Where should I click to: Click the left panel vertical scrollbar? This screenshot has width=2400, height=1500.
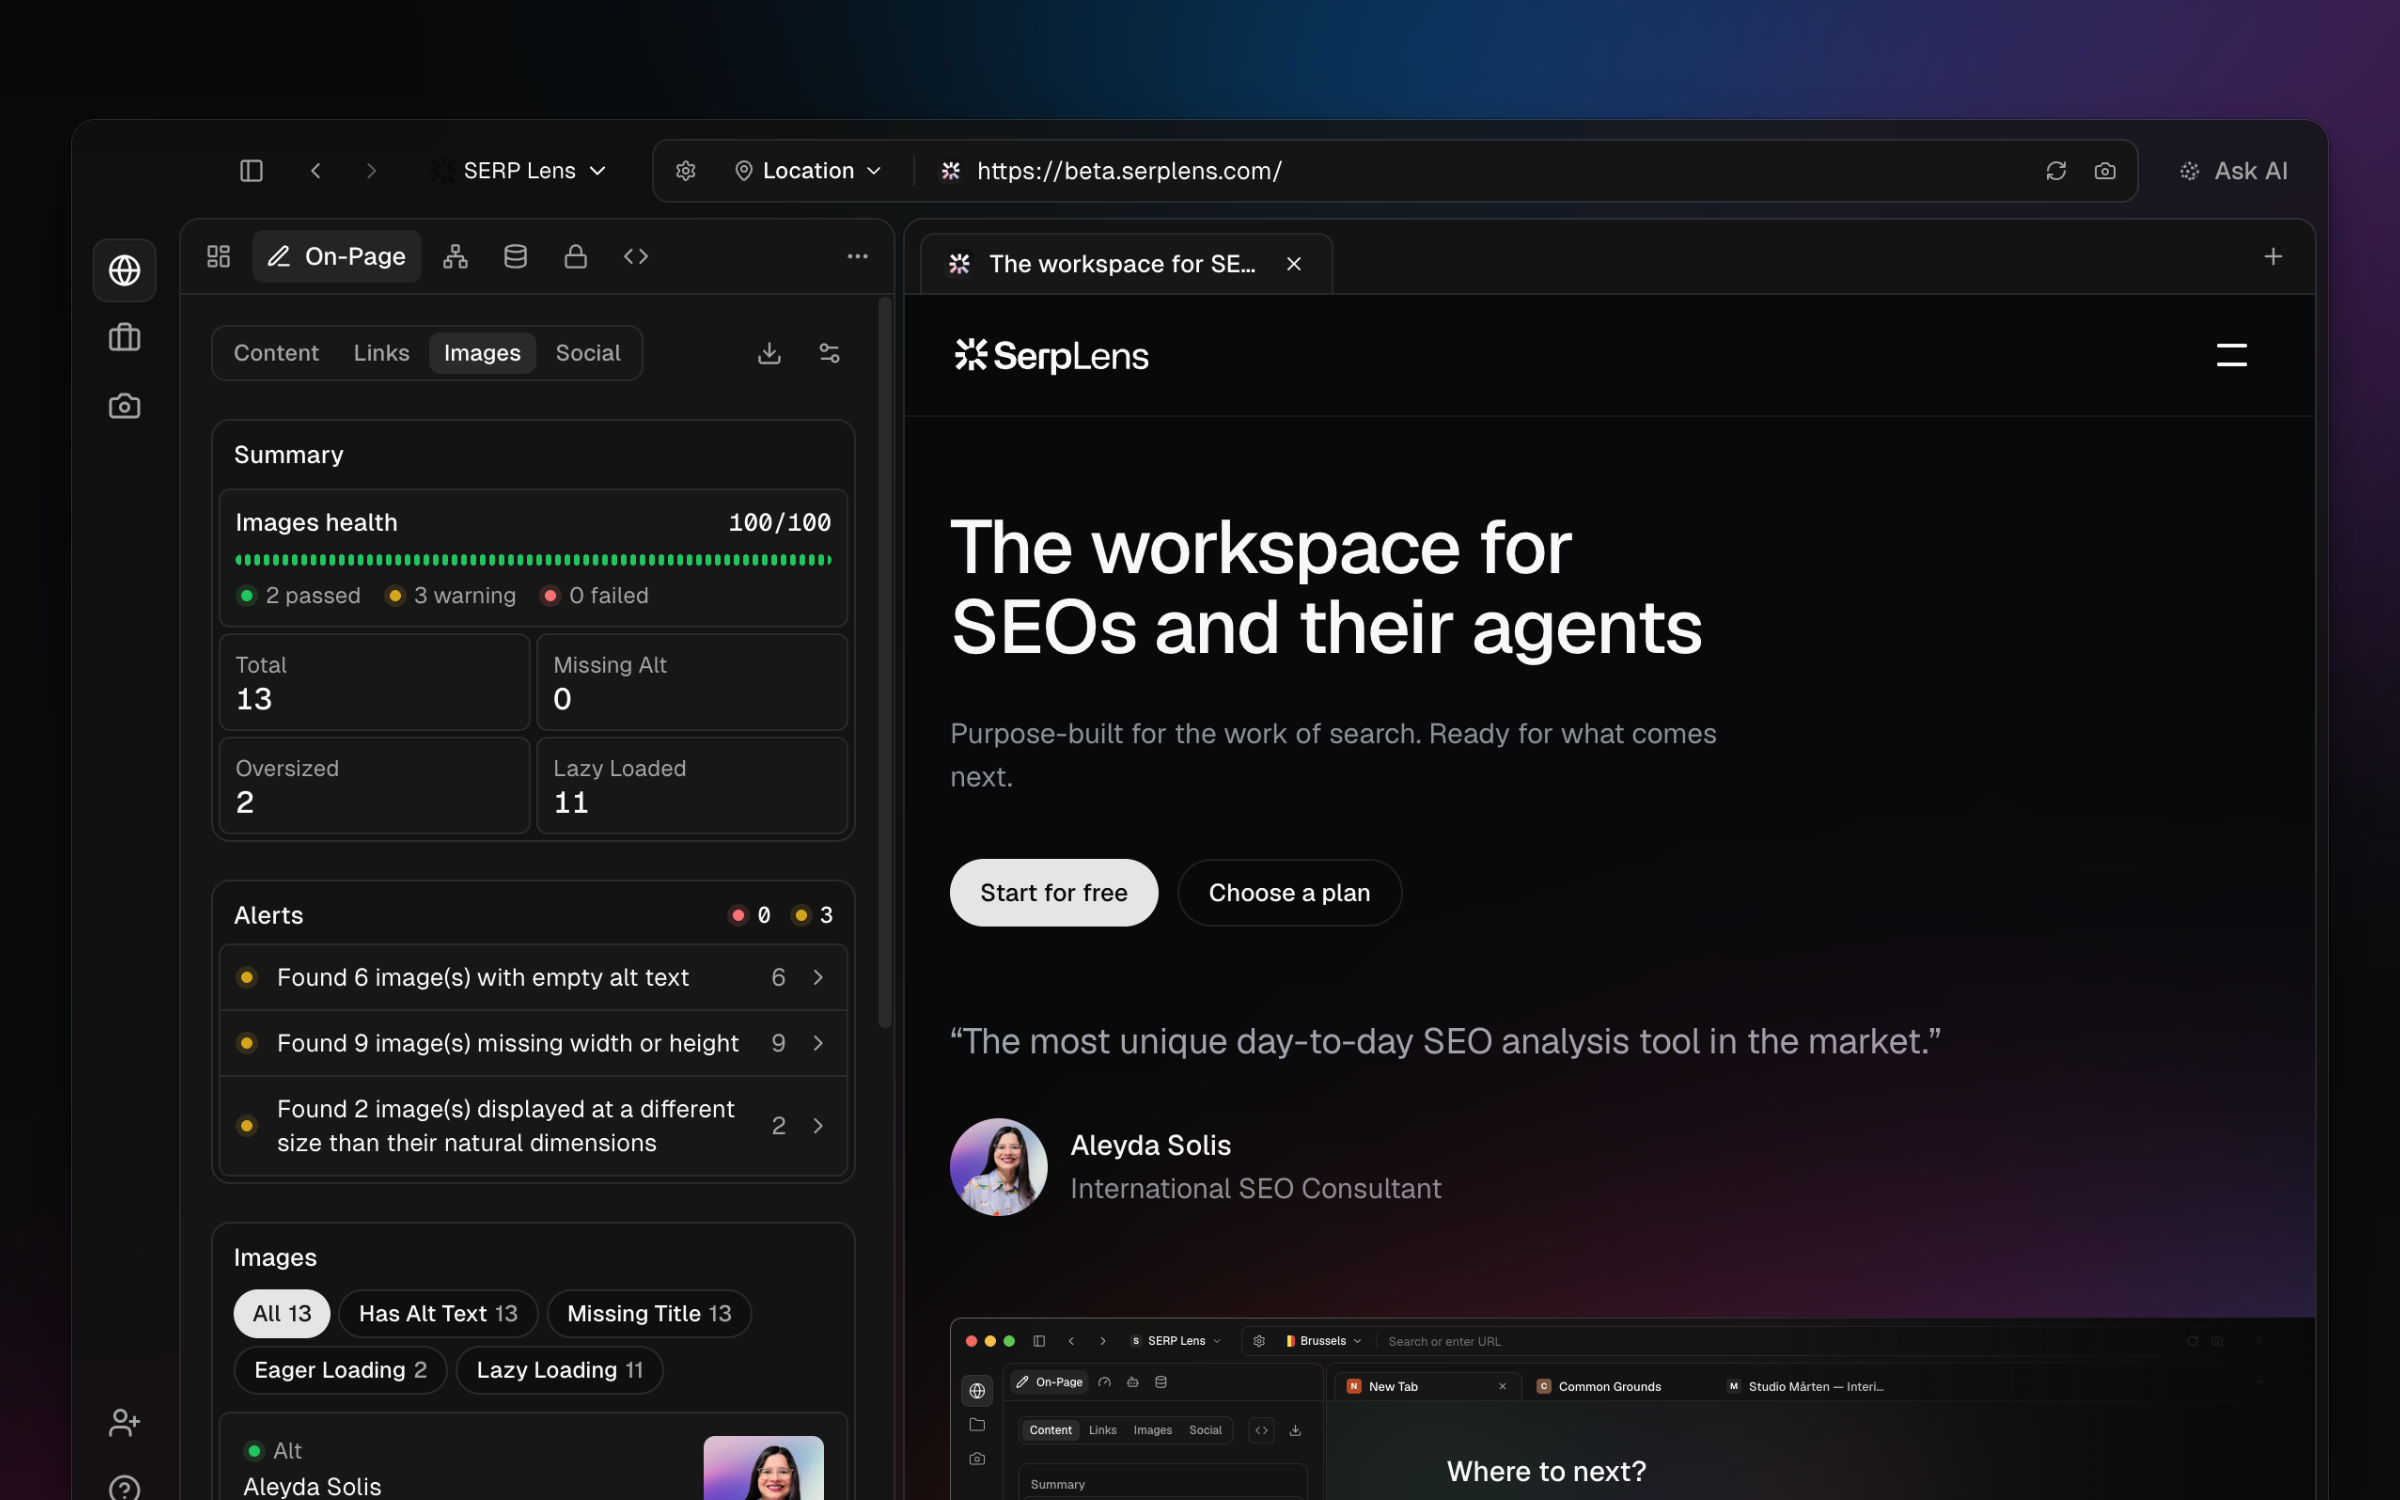click(885, 662)
